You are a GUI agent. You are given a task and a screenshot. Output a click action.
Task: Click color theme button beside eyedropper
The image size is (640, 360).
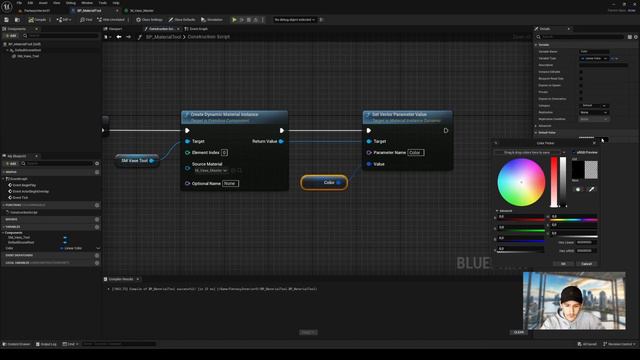click(578, 189)
